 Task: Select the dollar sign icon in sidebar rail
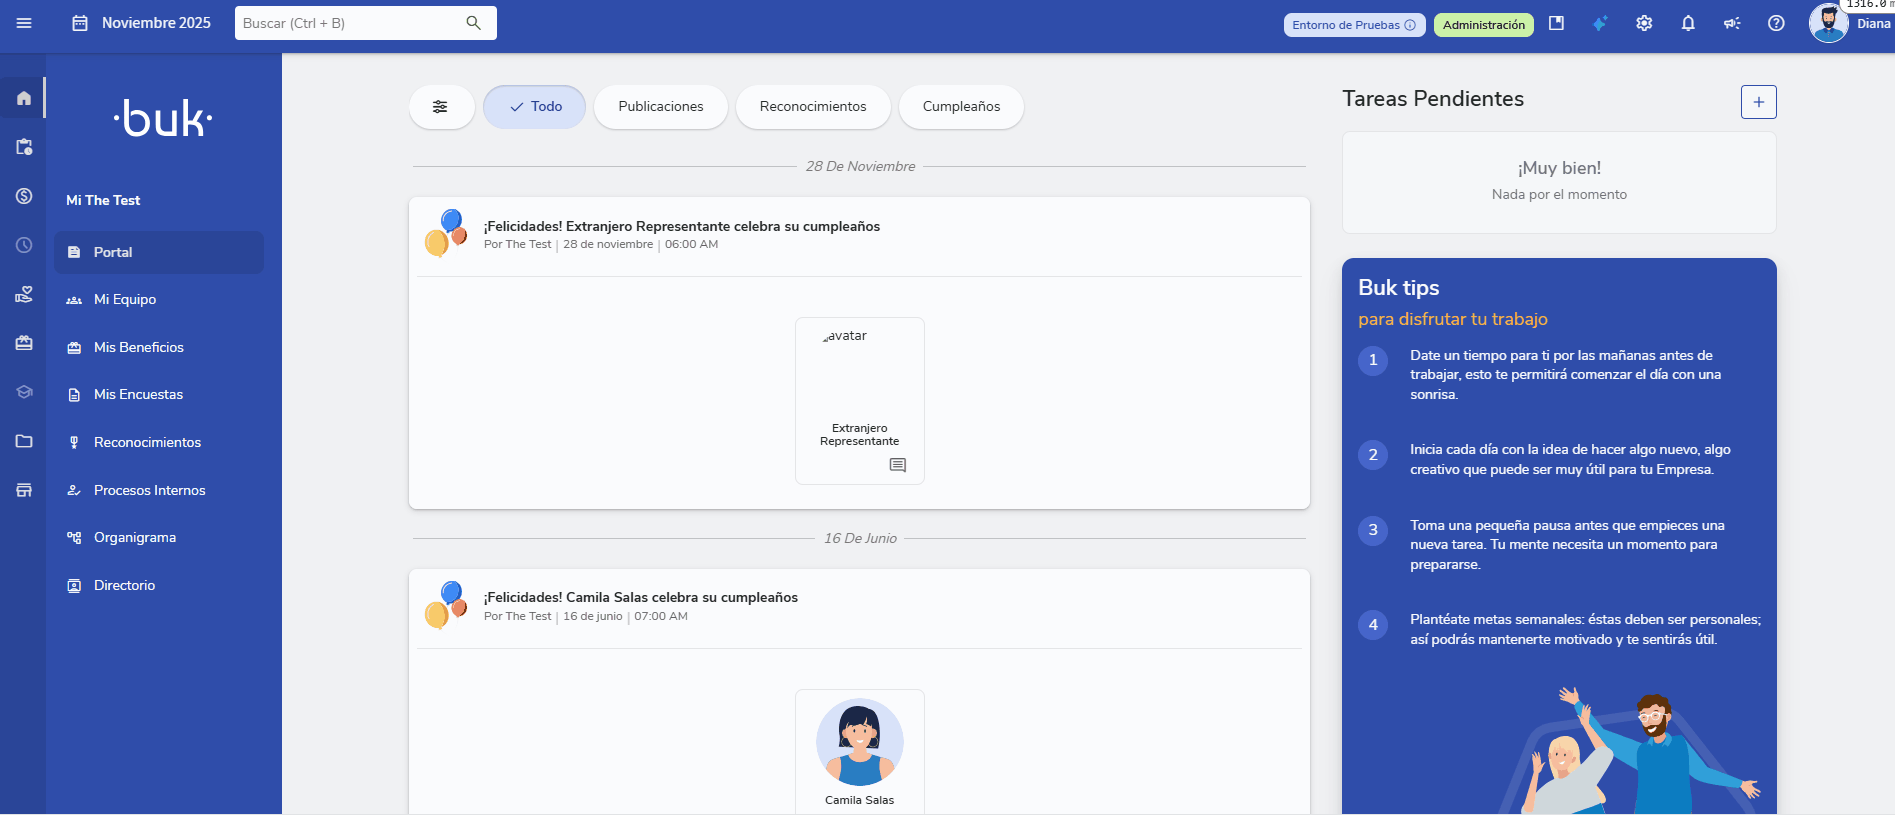click(24, 196)
